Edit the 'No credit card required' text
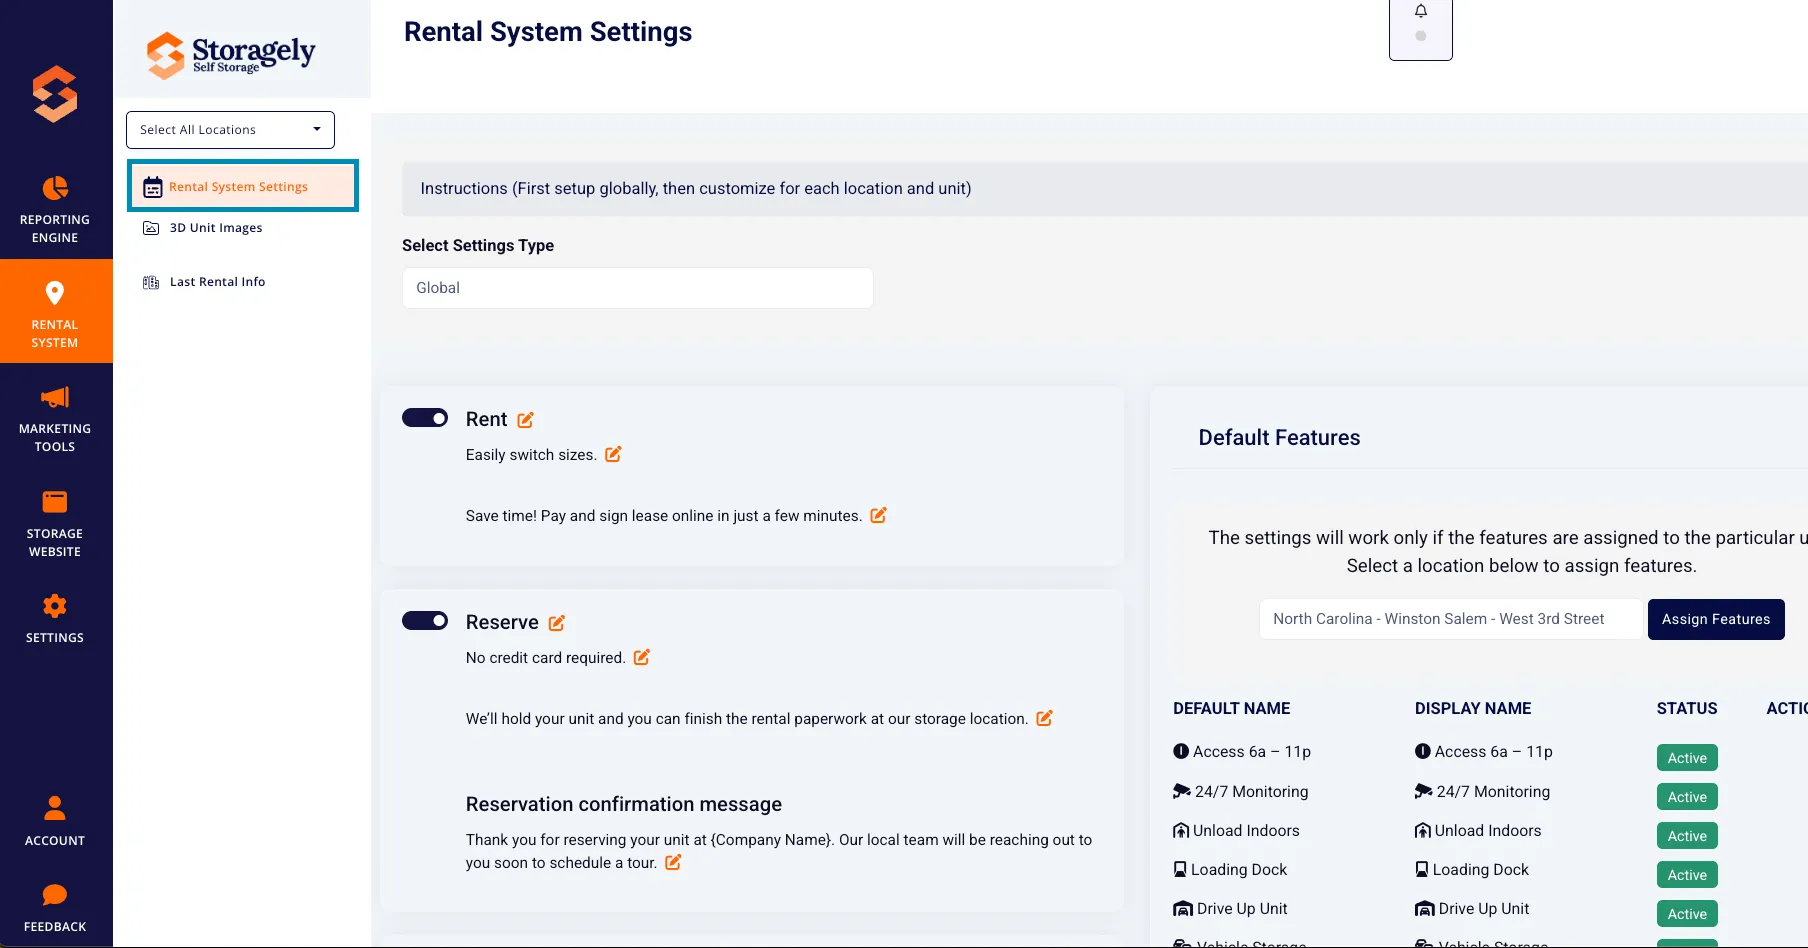The height and width of the screenshot is (948, 1808). pos(642,657)
